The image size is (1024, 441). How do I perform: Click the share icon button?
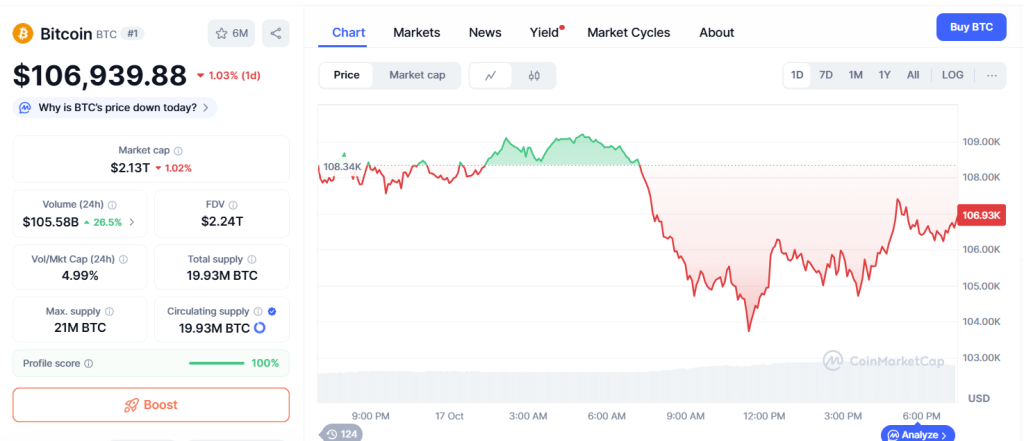[x=276, y=33]
